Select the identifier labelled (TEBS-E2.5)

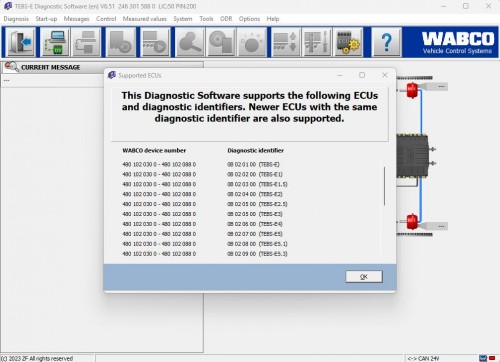point(257,204)
